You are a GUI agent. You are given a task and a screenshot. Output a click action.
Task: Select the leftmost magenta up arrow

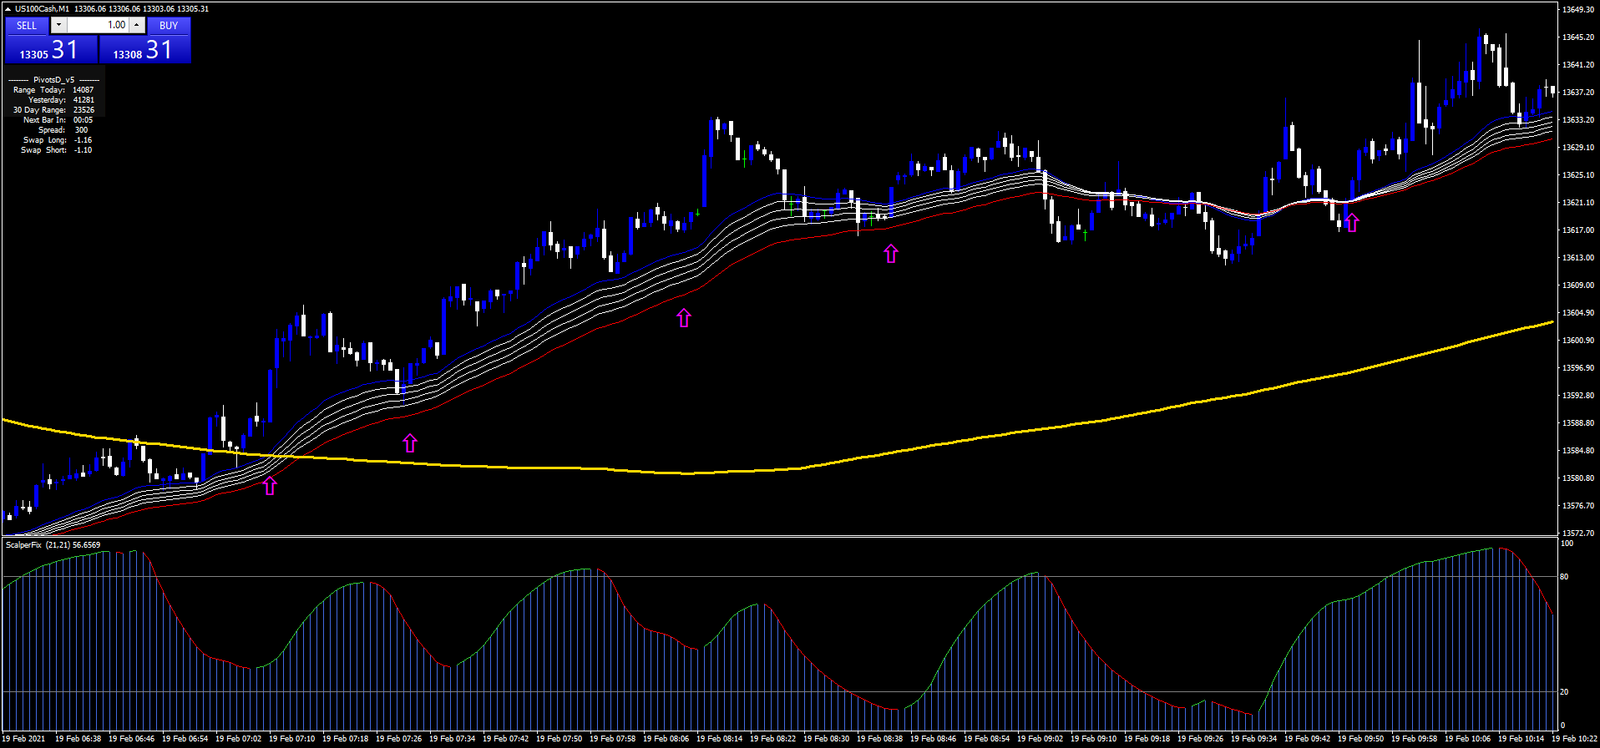[269, 486]
